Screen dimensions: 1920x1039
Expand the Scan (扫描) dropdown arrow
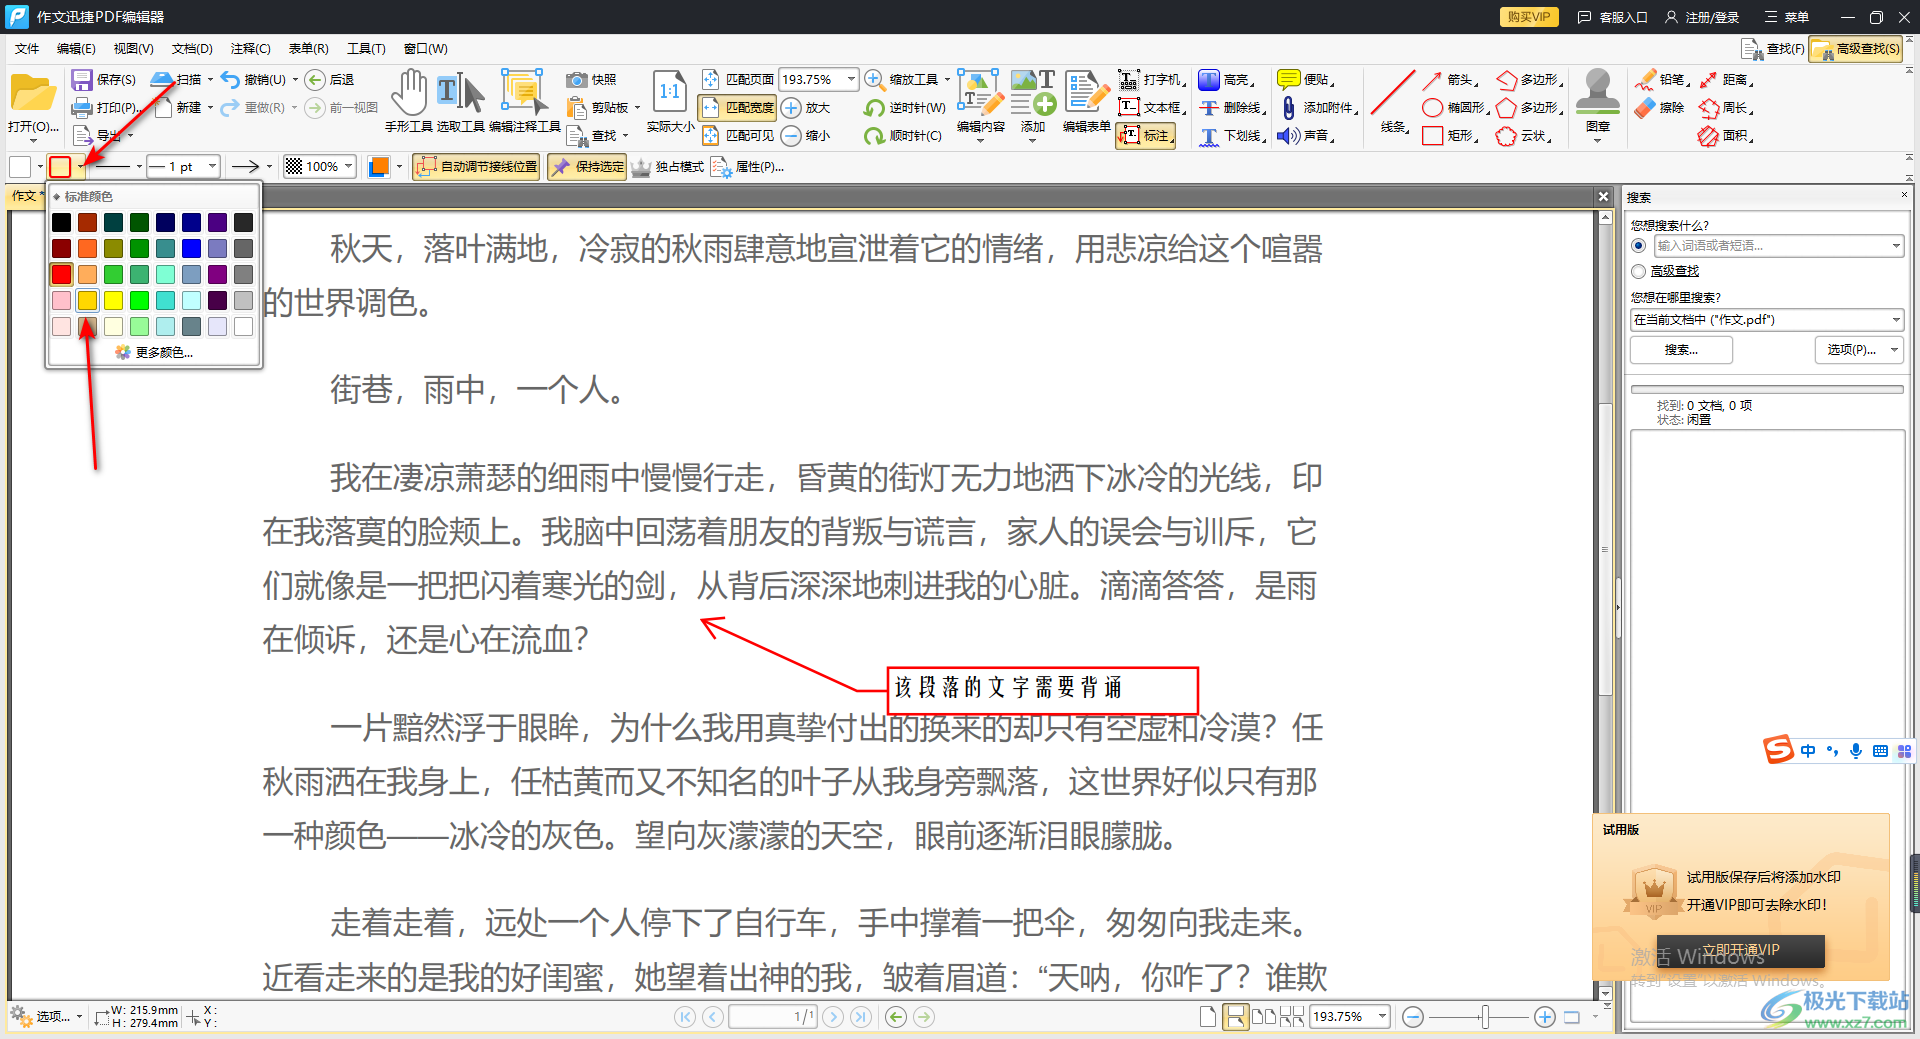pyautogui.click(x=210, y=79)
